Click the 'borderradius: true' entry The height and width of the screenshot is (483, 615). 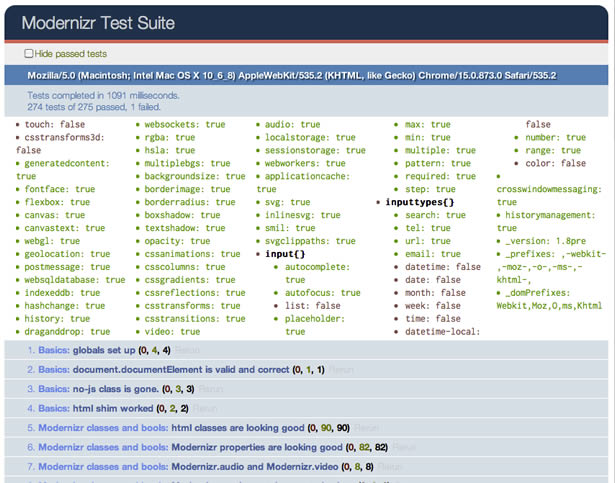190,202
